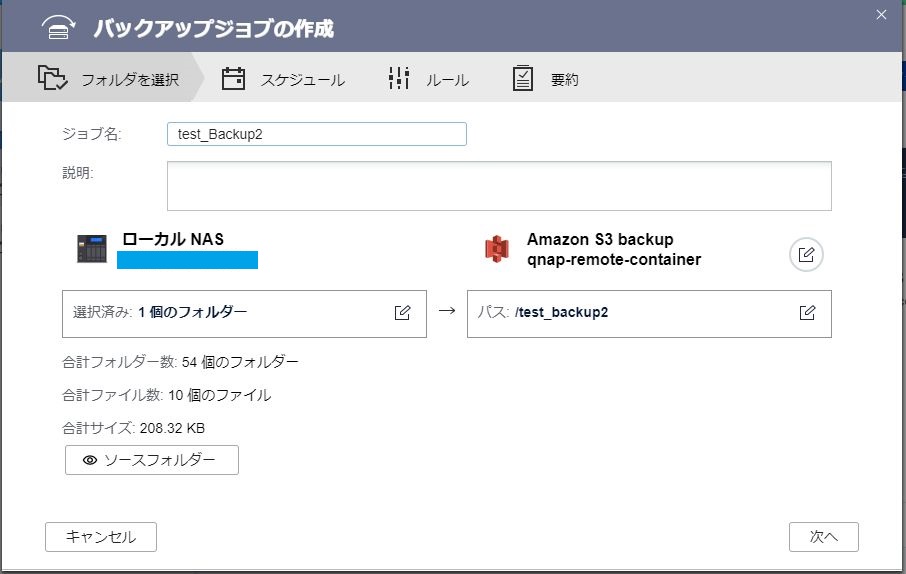Image resolution: width=906 pixels, height=574 pixels.
Task: Click the backup job header icon
Action: [x=58, y=27]
